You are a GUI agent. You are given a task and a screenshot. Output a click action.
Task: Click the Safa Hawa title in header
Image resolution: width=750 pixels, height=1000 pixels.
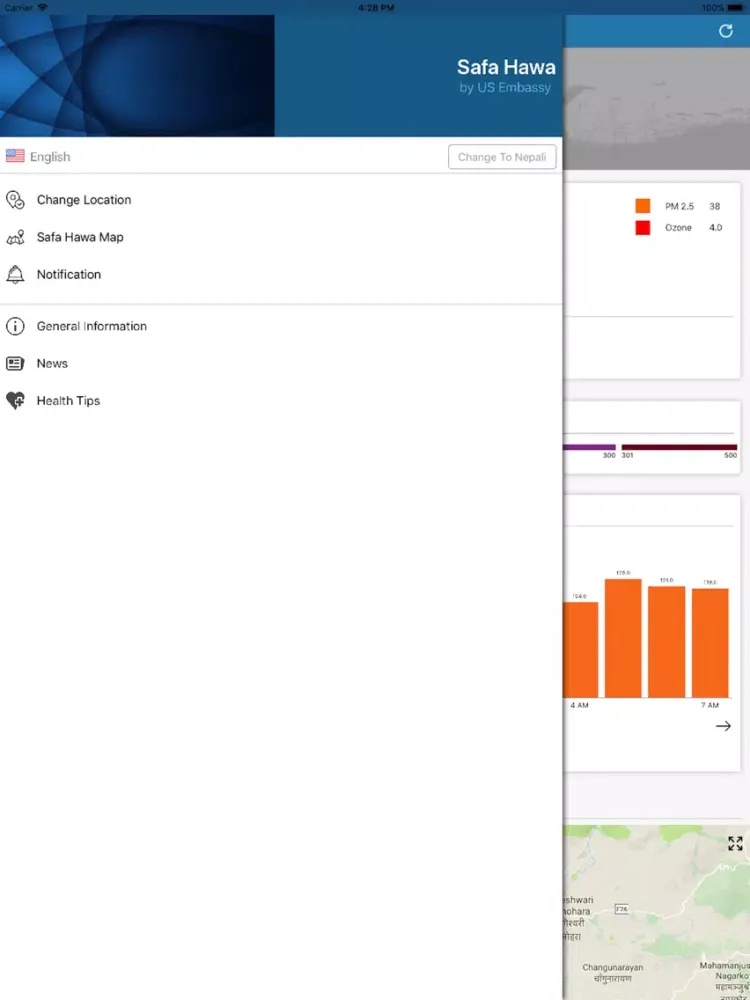506,67
